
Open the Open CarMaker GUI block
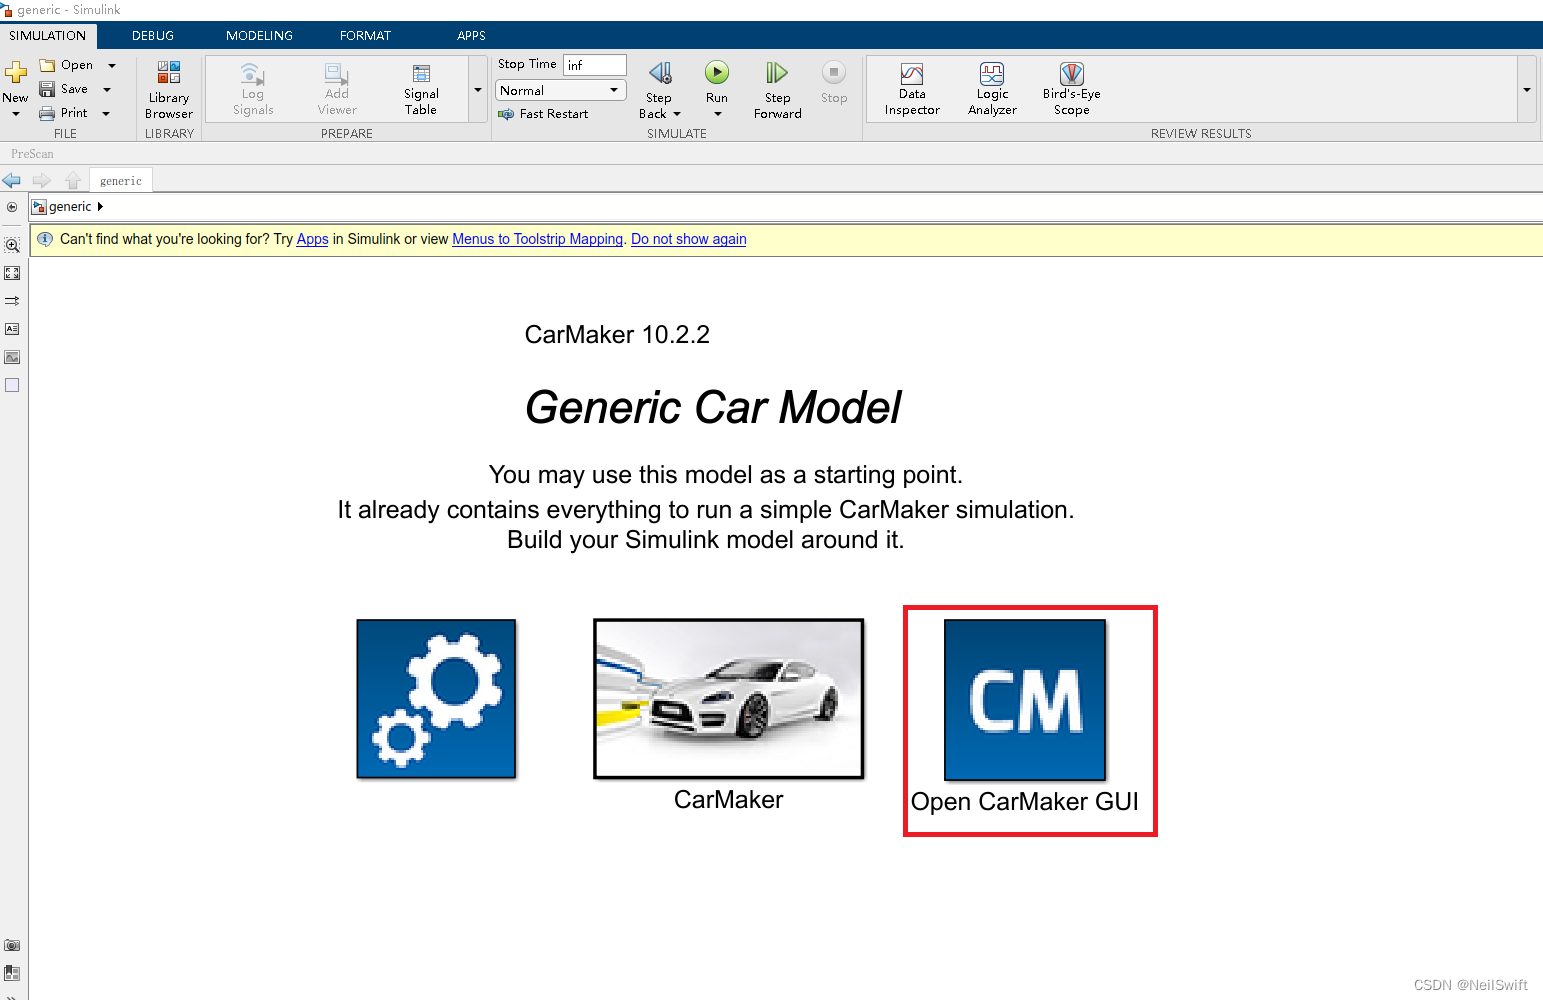1024,699
